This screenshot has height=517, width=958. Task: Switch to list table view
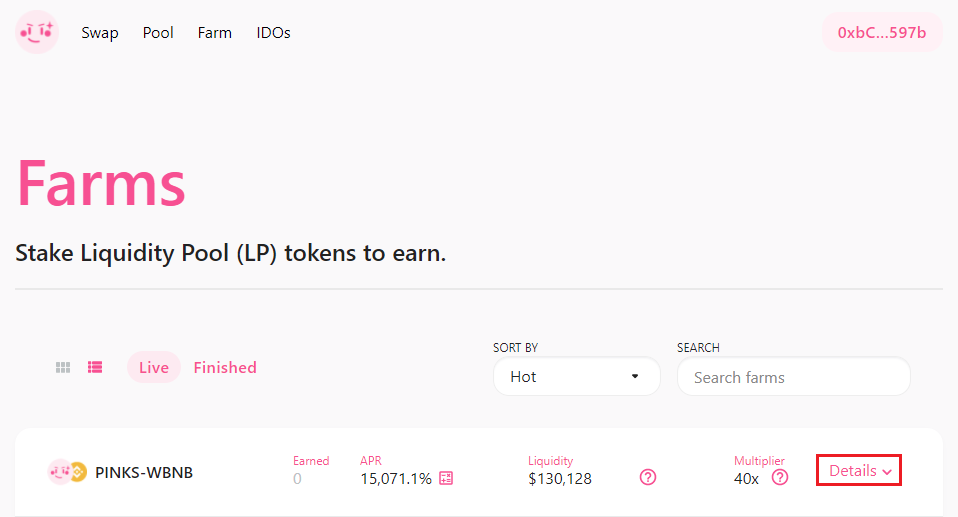click(x=95, y=368)
